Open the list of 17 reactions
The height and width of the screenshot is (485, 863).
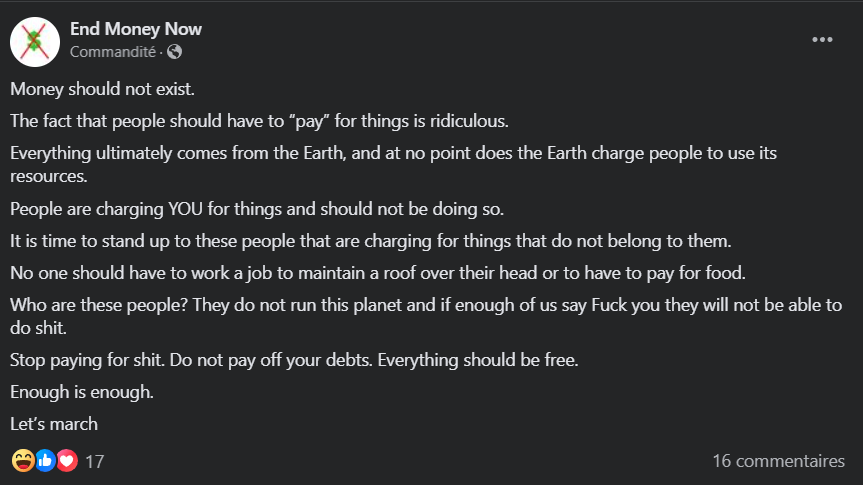click(95, 461)
